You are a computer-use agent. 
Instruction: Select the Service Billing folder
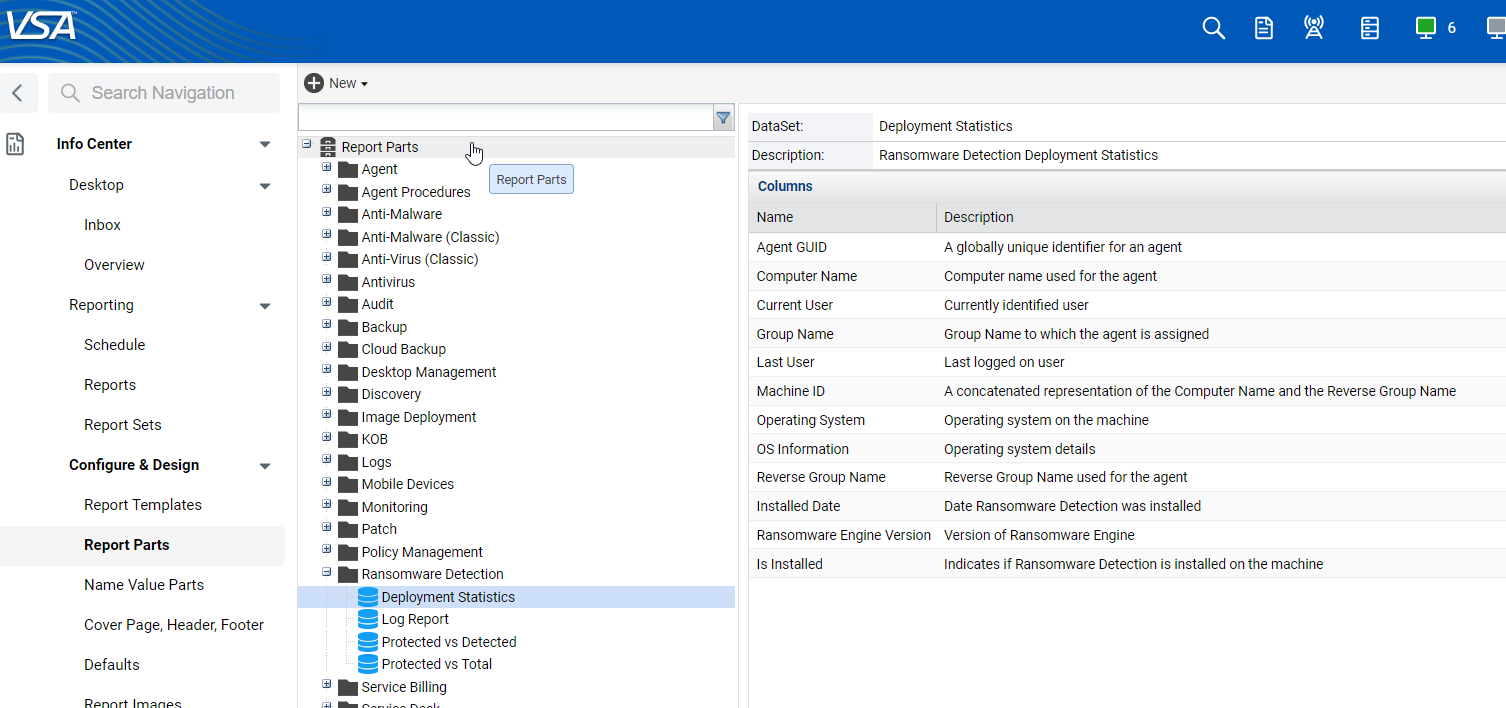pyautogui.click(x=404, y=687)
